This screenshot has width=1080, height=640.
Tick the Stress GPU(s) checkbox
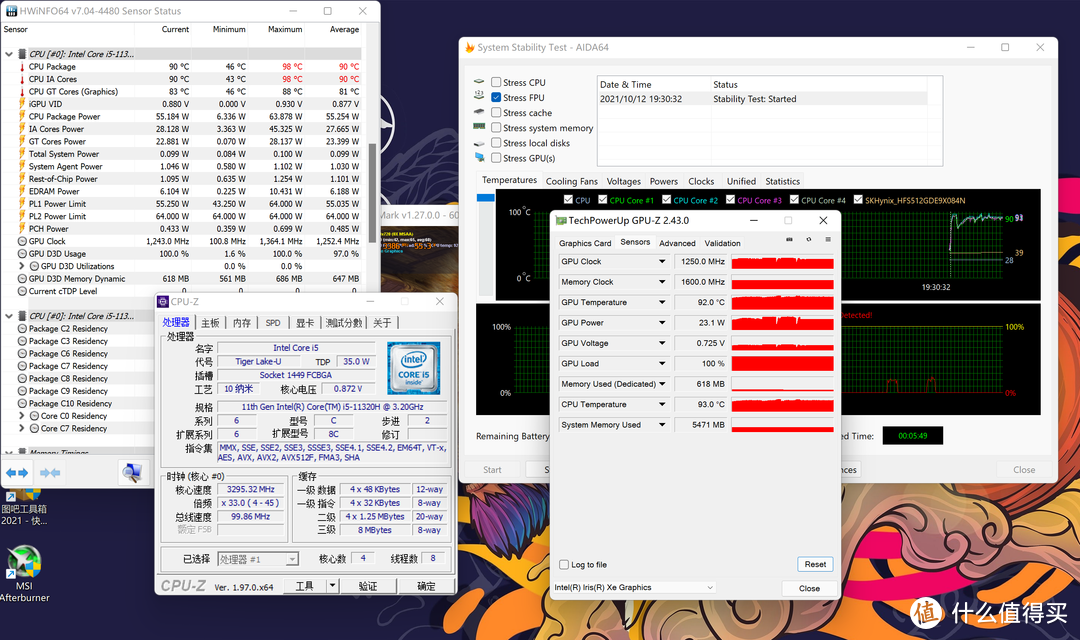(496, 158)
